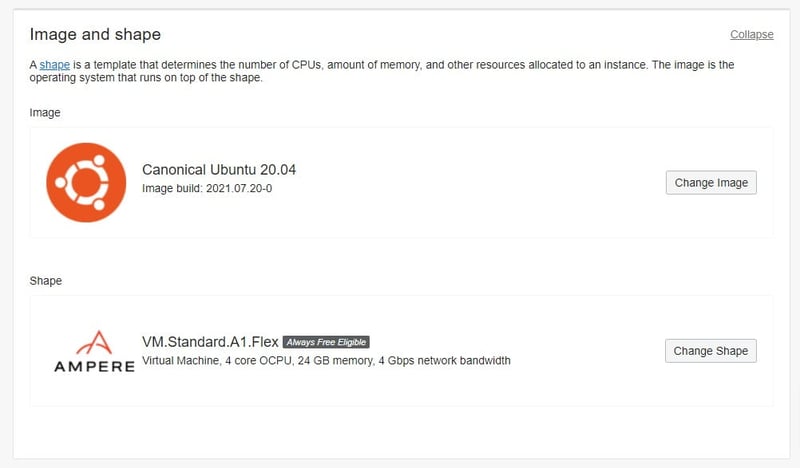This screenshot has height=468, width=800.
Task: Click the Always Free Eligible badge
Action: coord(326,342)
